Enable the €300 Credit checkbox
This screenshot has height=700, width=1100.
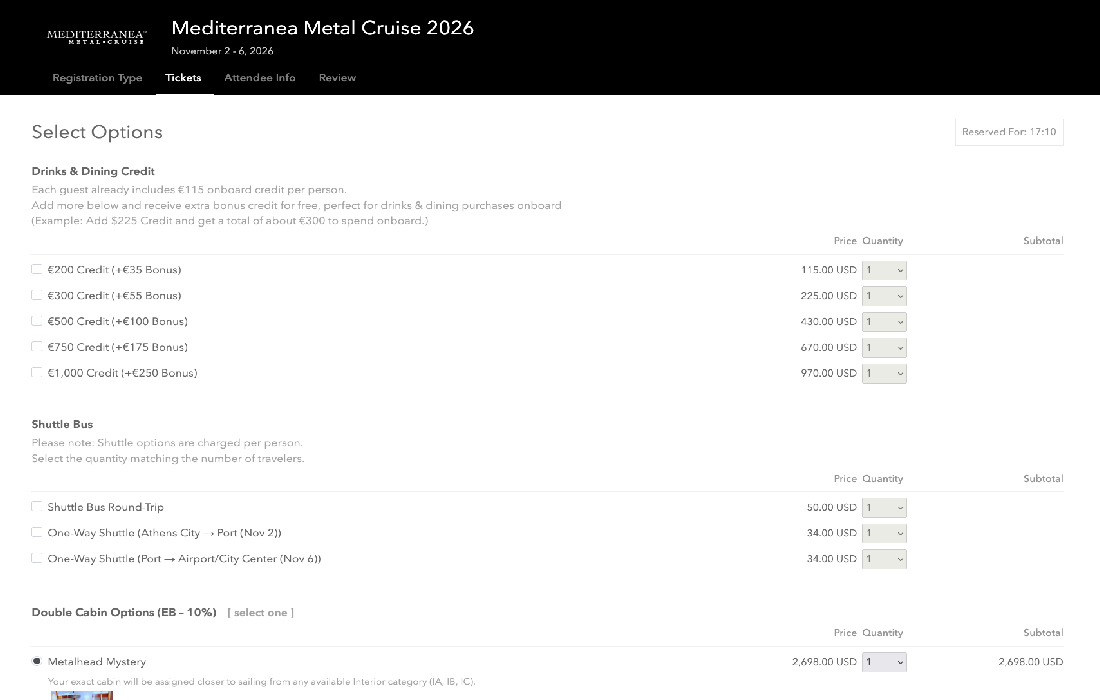point(37,295)
